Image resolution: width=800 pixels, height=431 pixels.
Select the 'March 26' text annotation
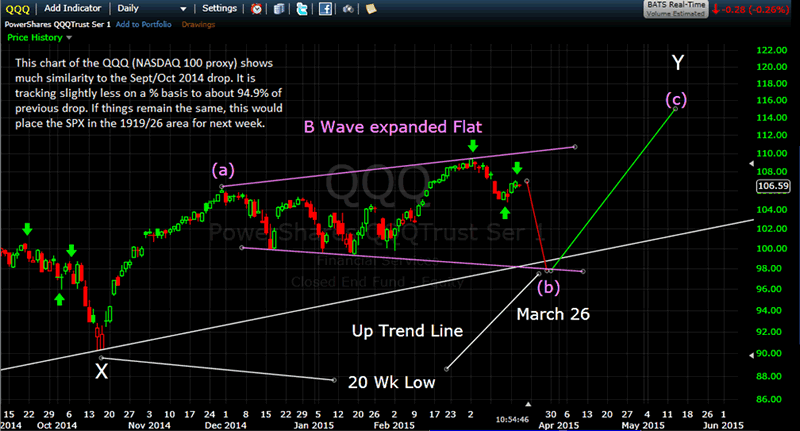coord(553,314)
